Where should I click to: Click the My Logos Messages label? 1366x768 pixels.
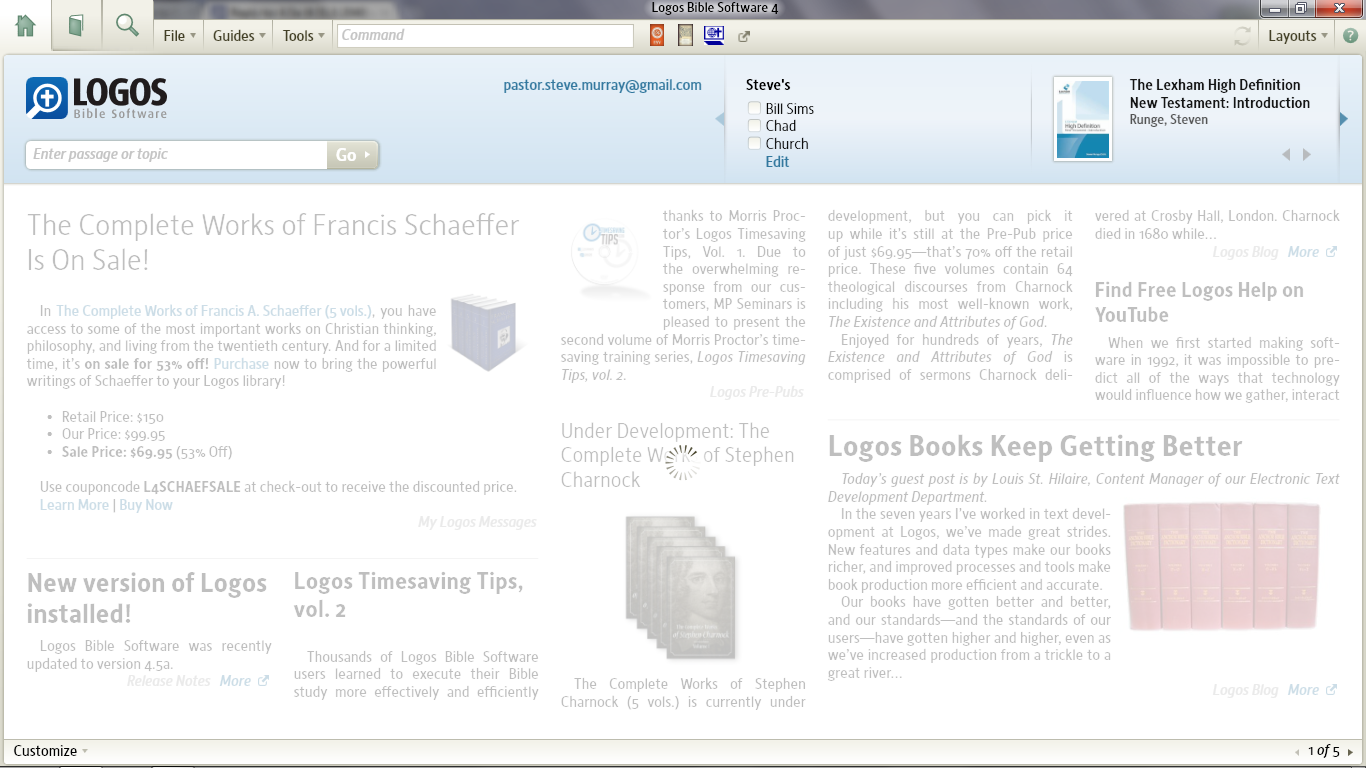pos(477,522)
